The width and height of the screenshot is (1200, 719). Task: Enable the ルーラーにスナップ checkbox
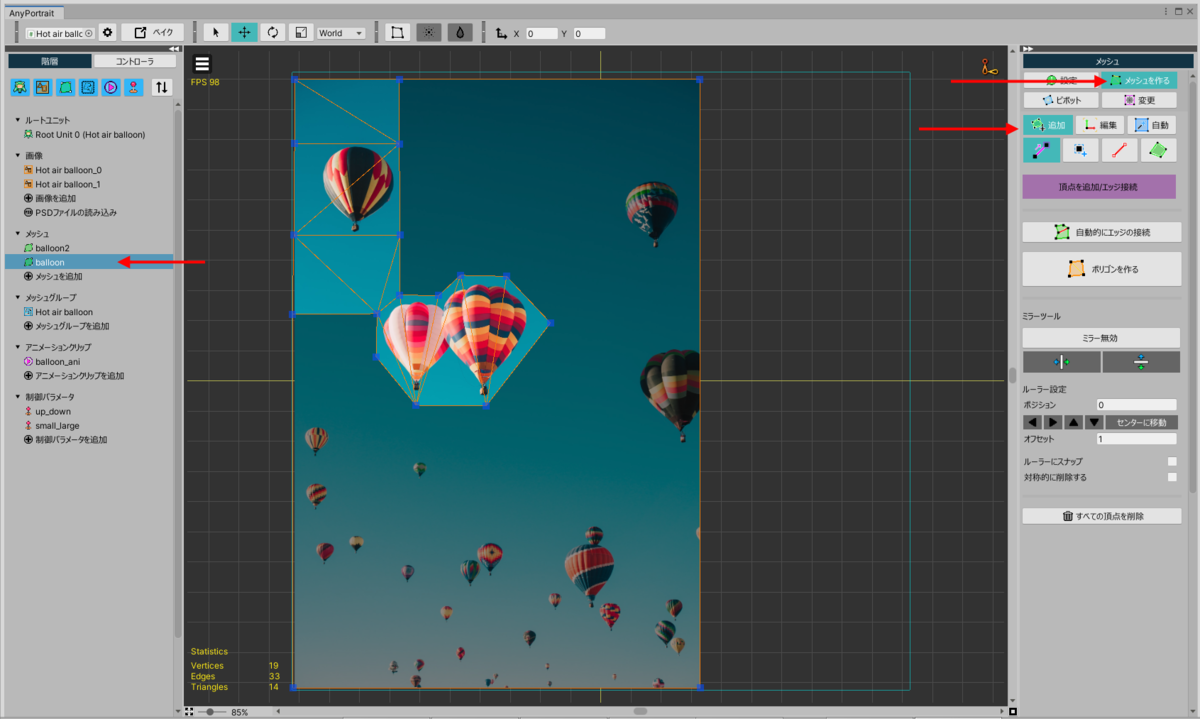(x=1171, y=461)
